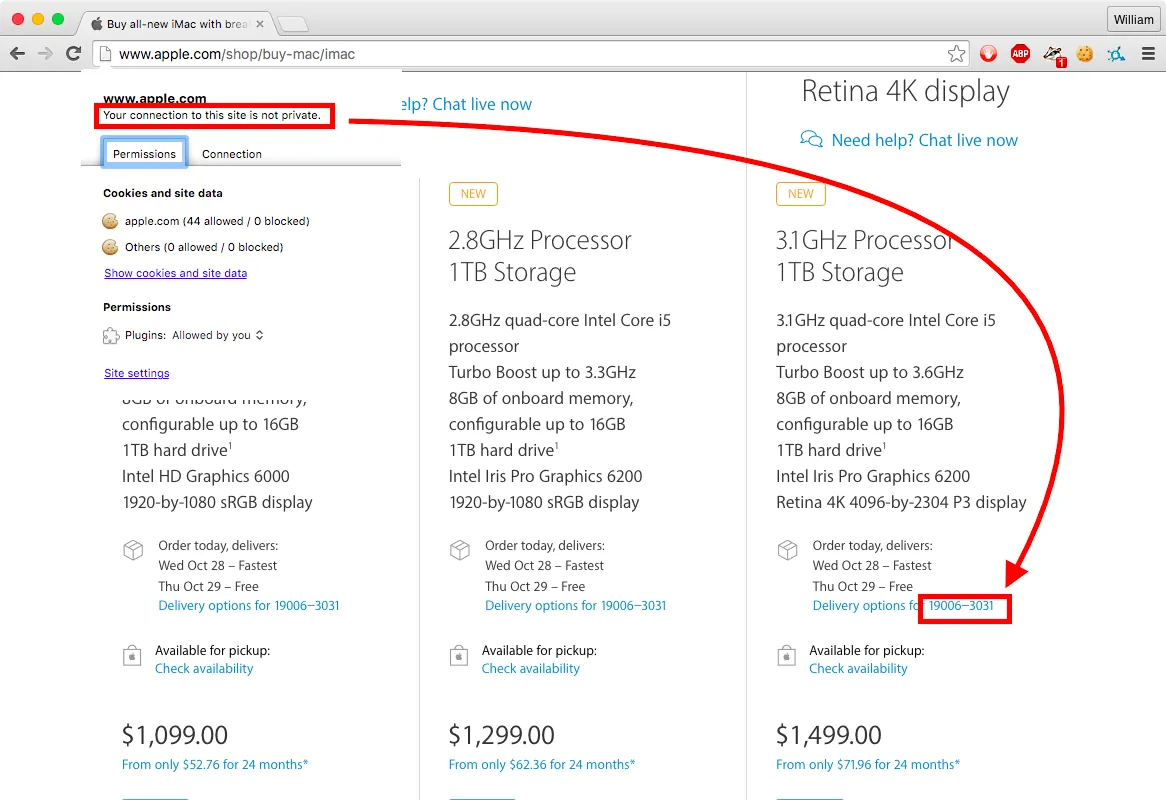Open the 'Show cookies and site data' link
The height and width of the screenshot is (800, 1166).
(175, 273)
